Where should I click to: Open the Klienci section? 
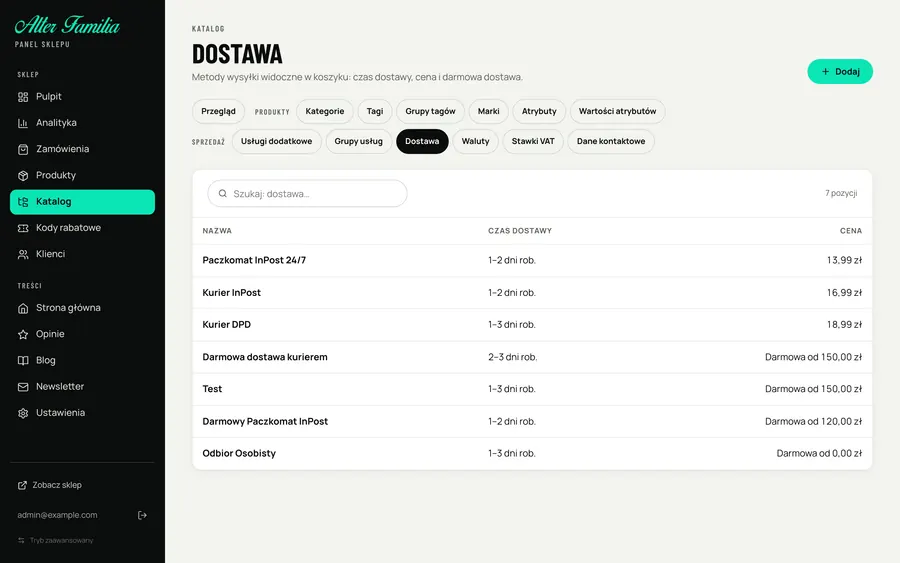[x=82, y=254]
